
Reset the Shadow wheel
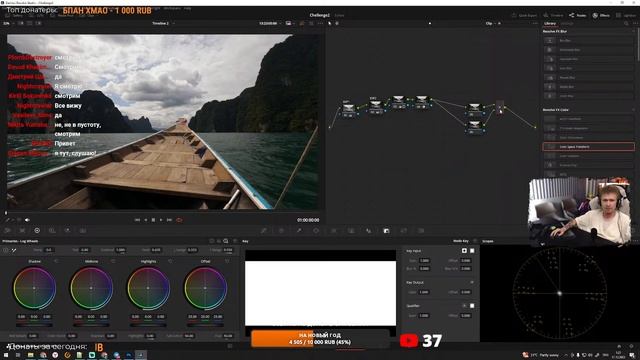point(56,261)
